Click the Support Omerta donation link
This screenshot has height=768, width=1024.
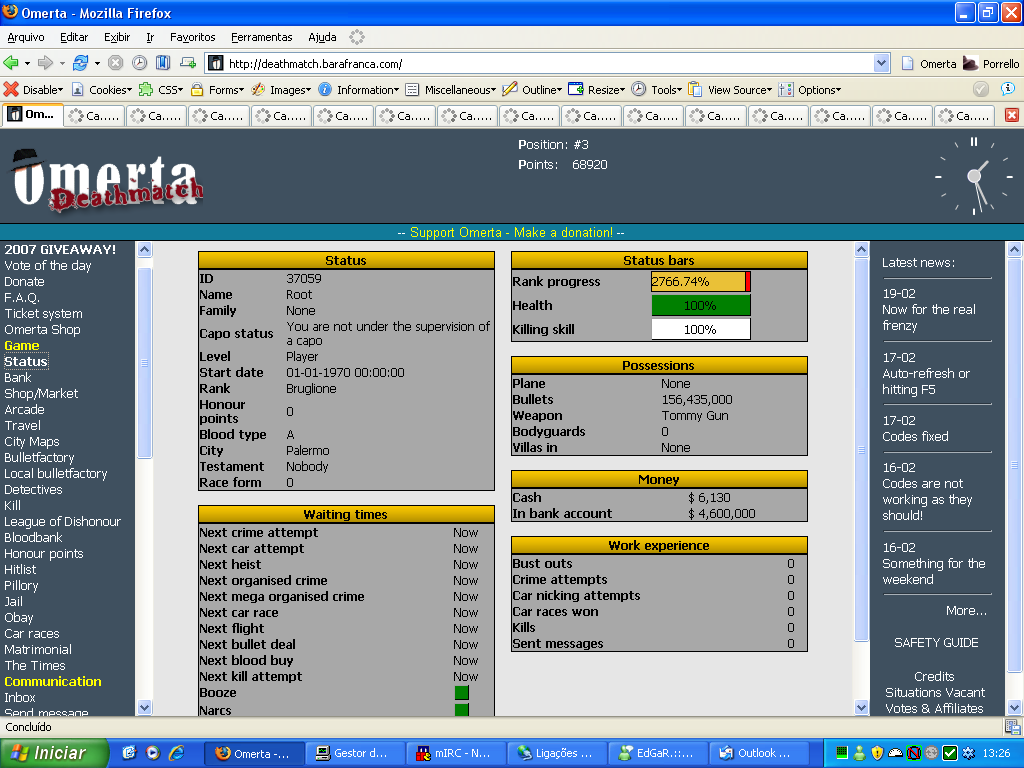511,232
